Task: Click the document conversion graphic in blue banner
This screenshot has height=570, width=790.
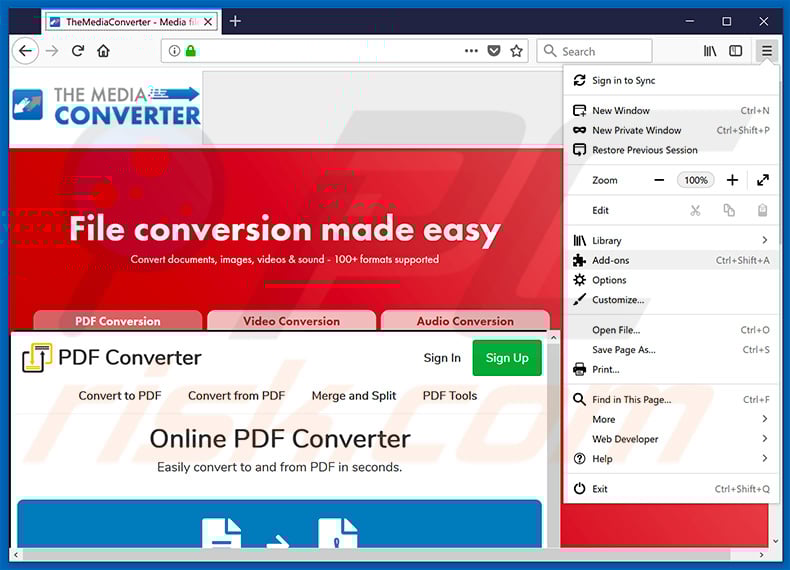Action: point(280,533)
